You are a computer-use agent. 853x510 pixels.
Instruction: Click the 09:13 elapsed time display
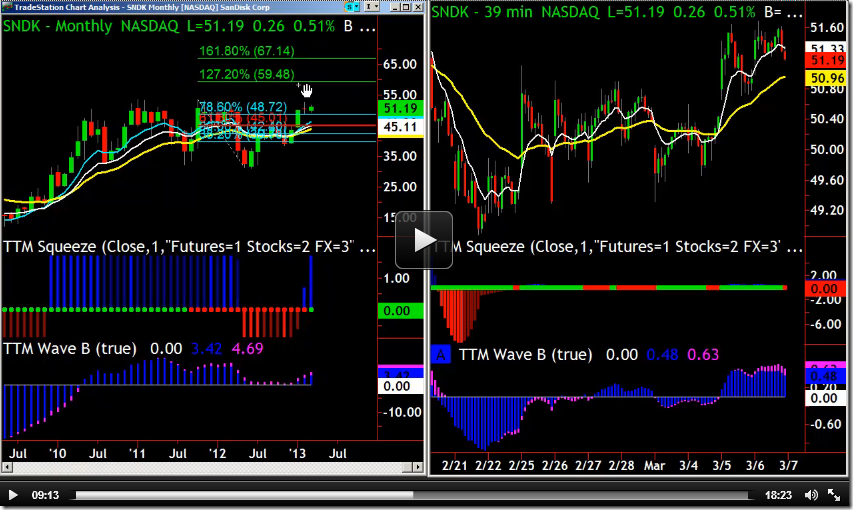[45, 495]
